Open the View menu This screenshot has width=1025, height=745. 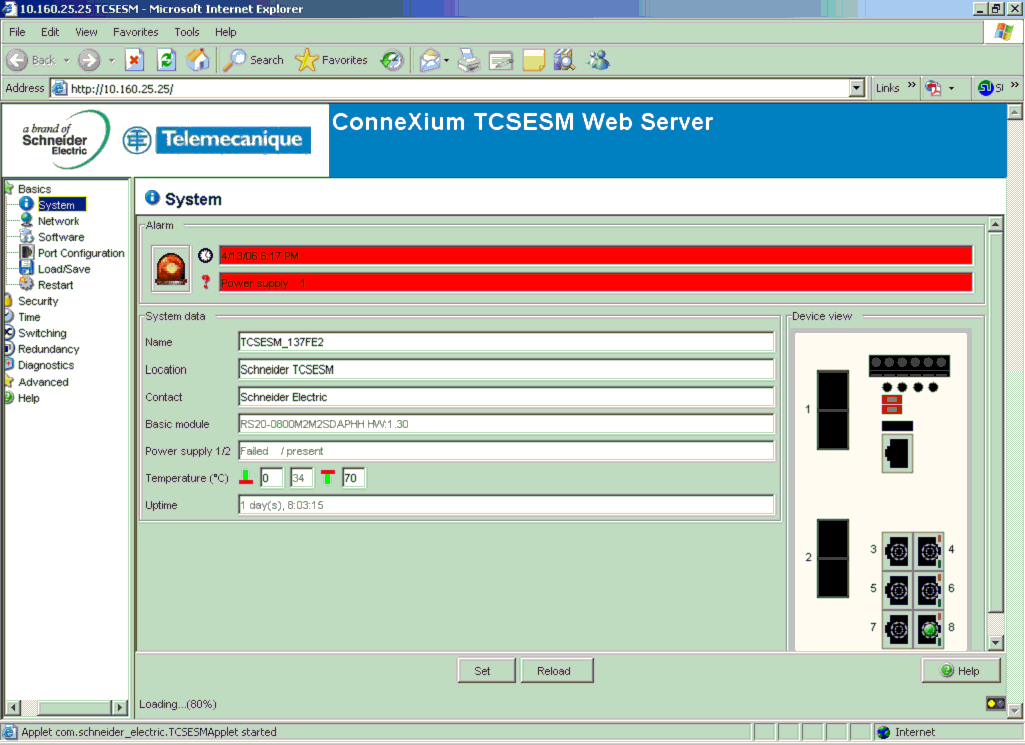pos(86,32)
